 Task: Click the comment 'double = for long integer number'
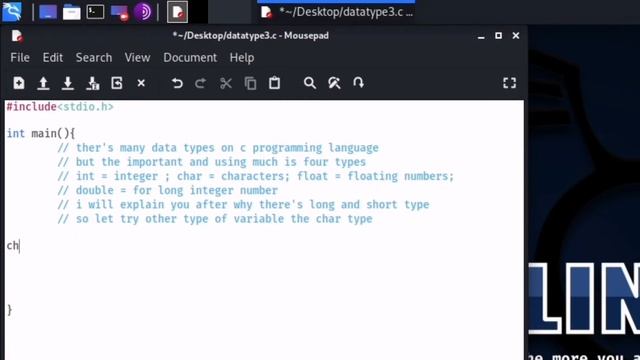167,191
